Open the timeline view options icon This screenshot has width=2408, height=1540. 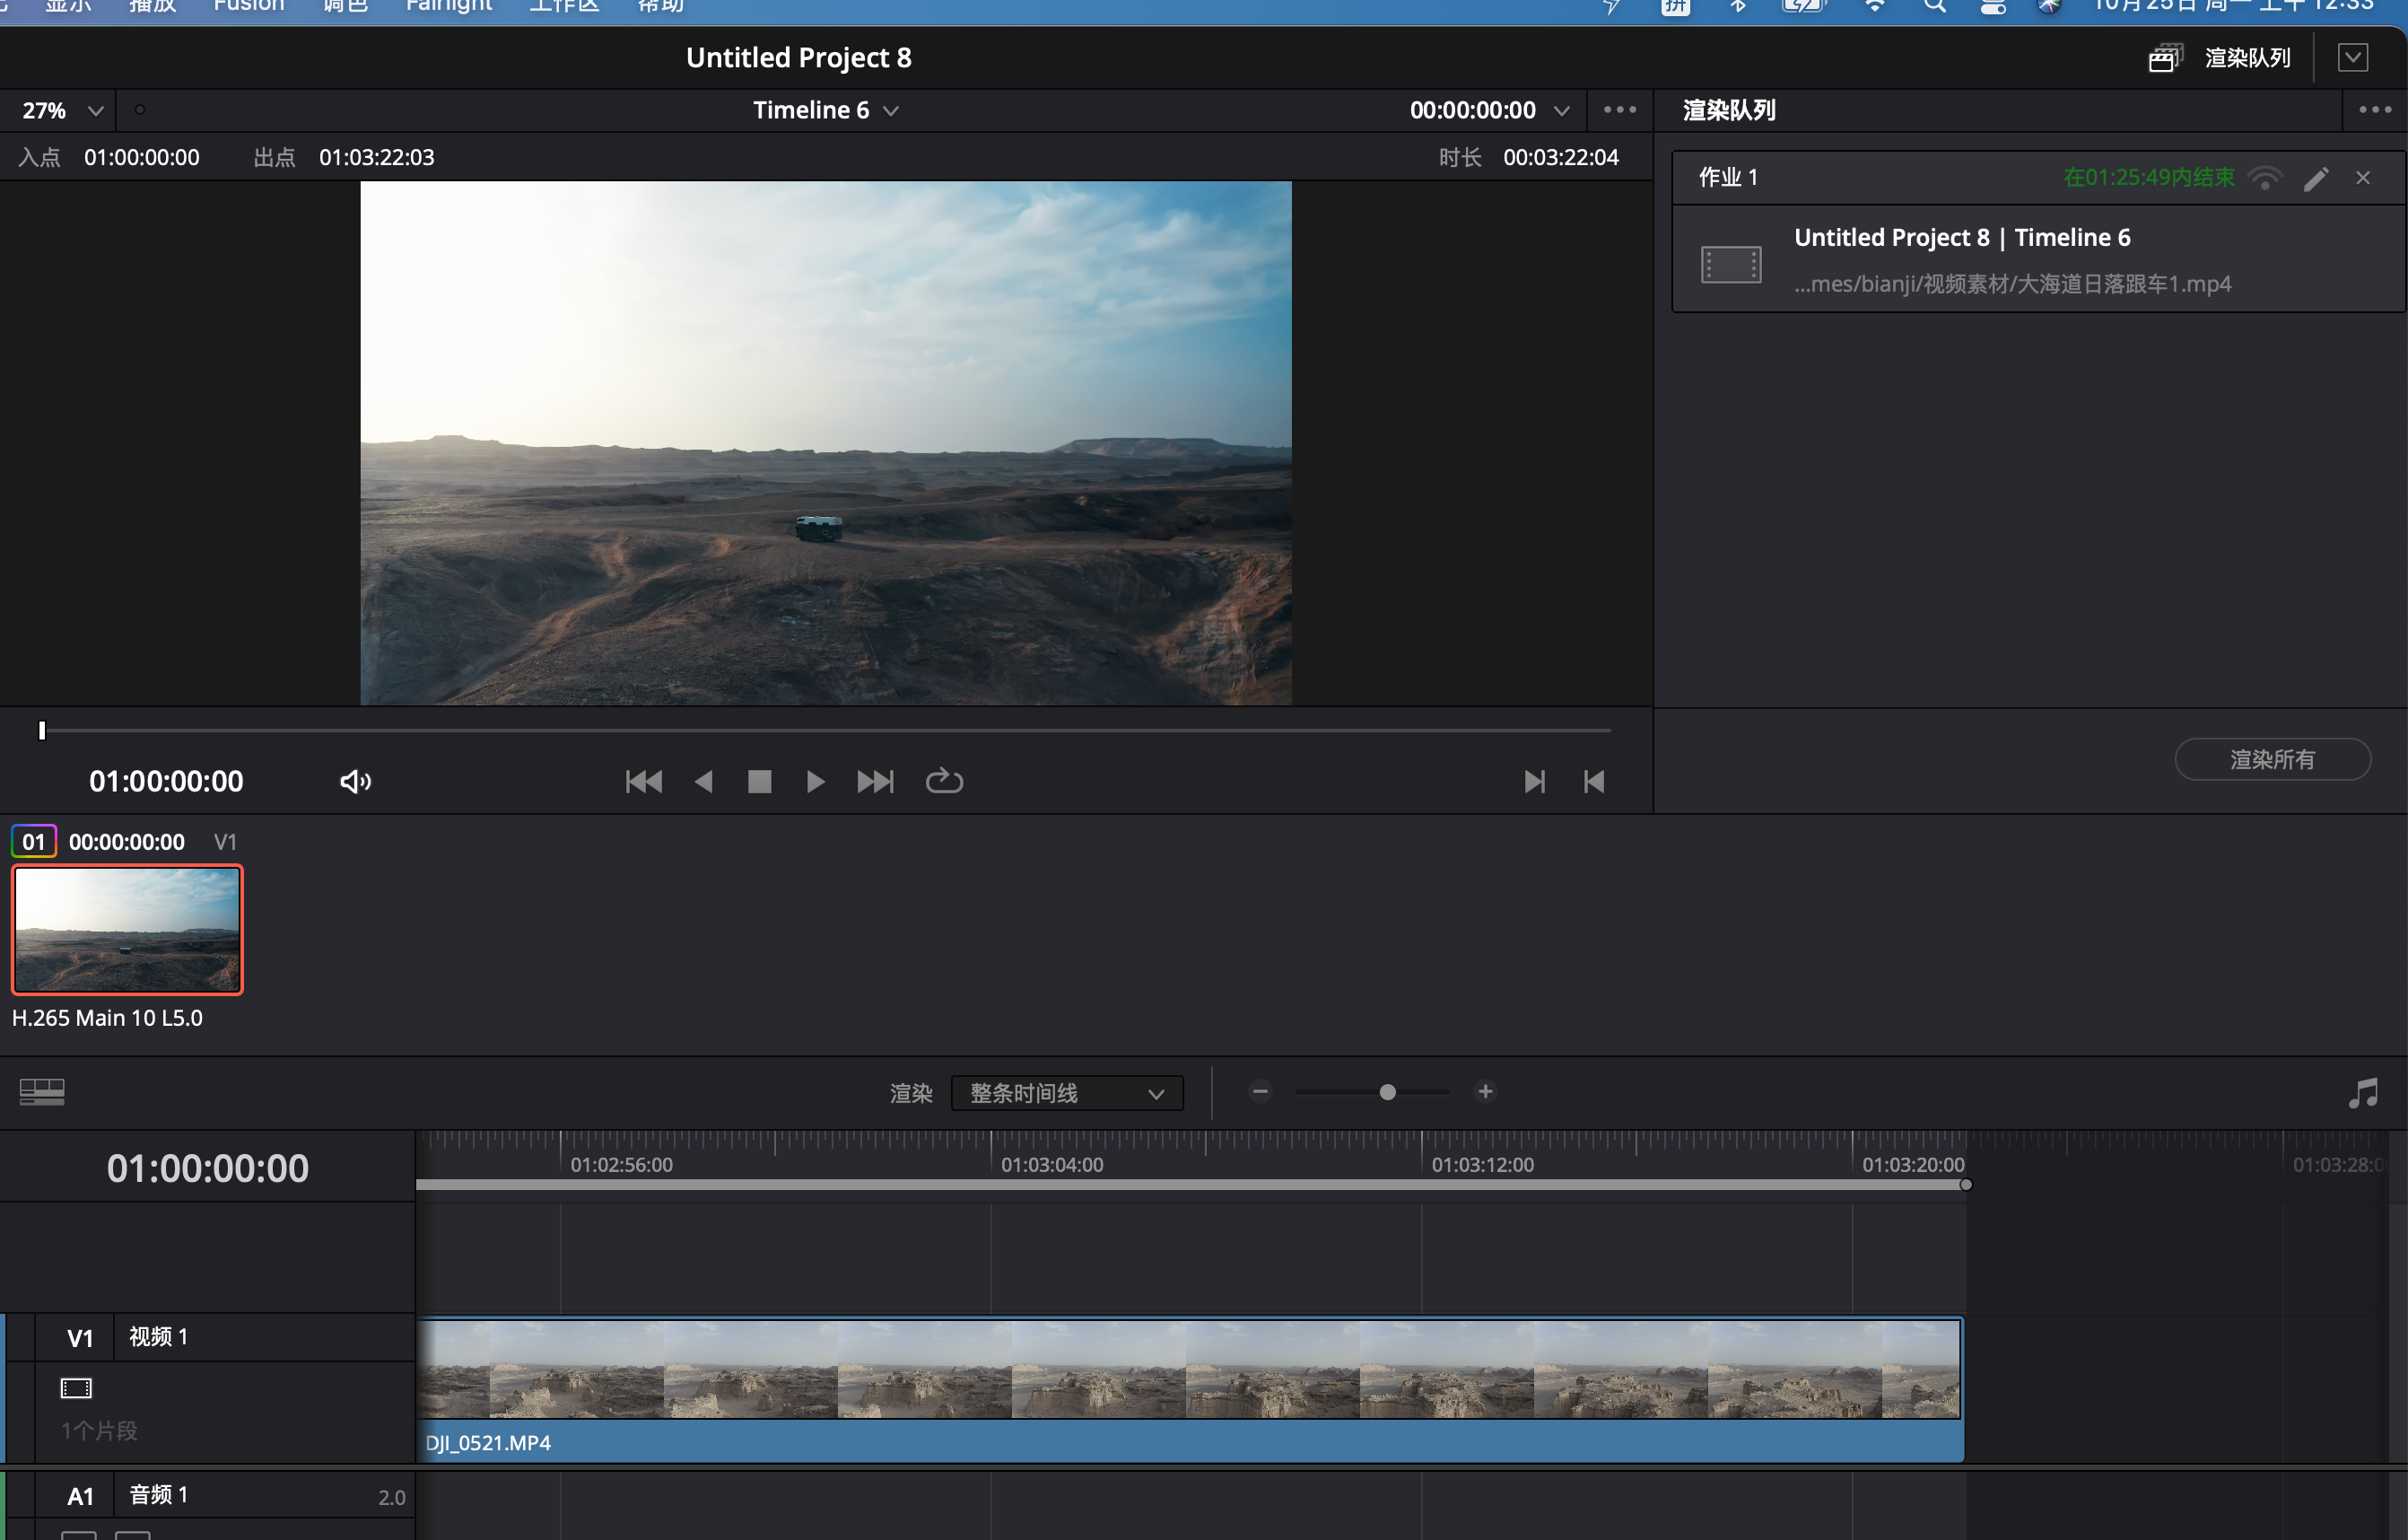(42, 1092)
